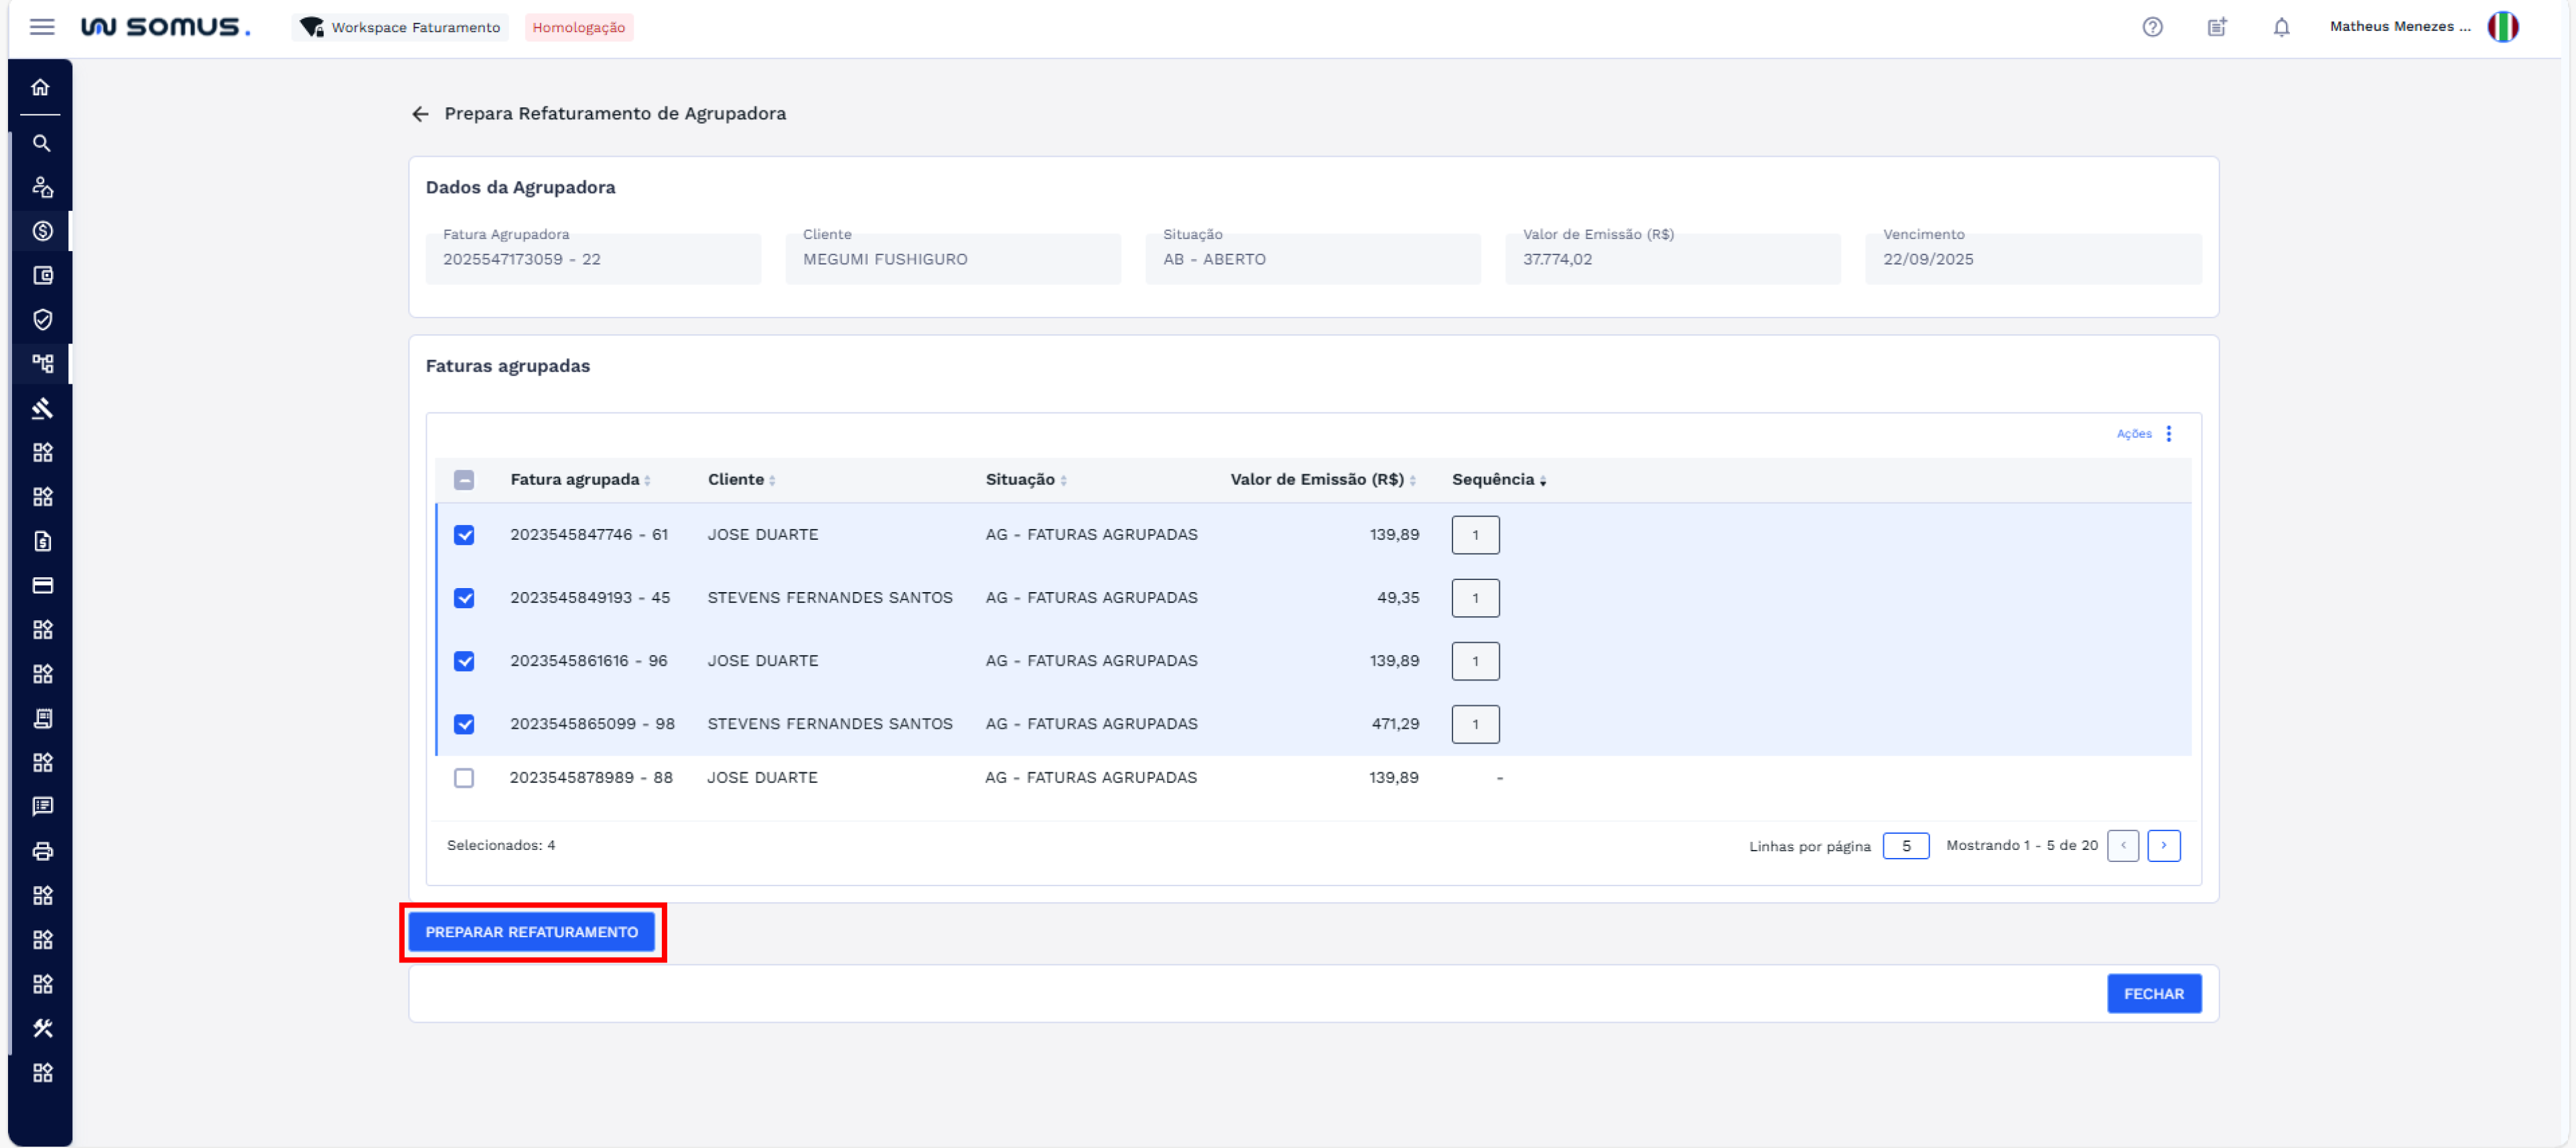Click the FECHAR button
Image resolution: width=2576 pixels, height=1148 pixels.
2153,994
